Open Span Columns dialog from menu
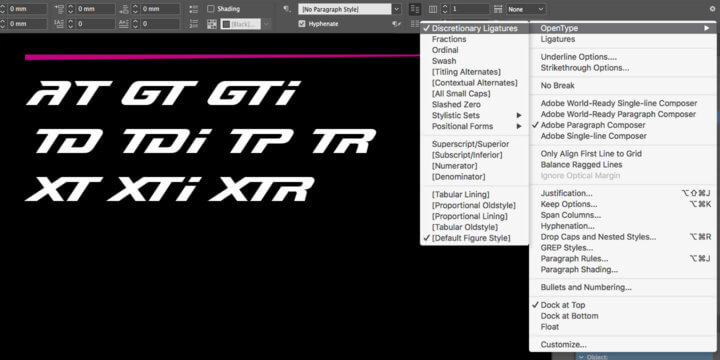Image resolution: width=720 pixels, height=360 pixels. pos(623,215)
